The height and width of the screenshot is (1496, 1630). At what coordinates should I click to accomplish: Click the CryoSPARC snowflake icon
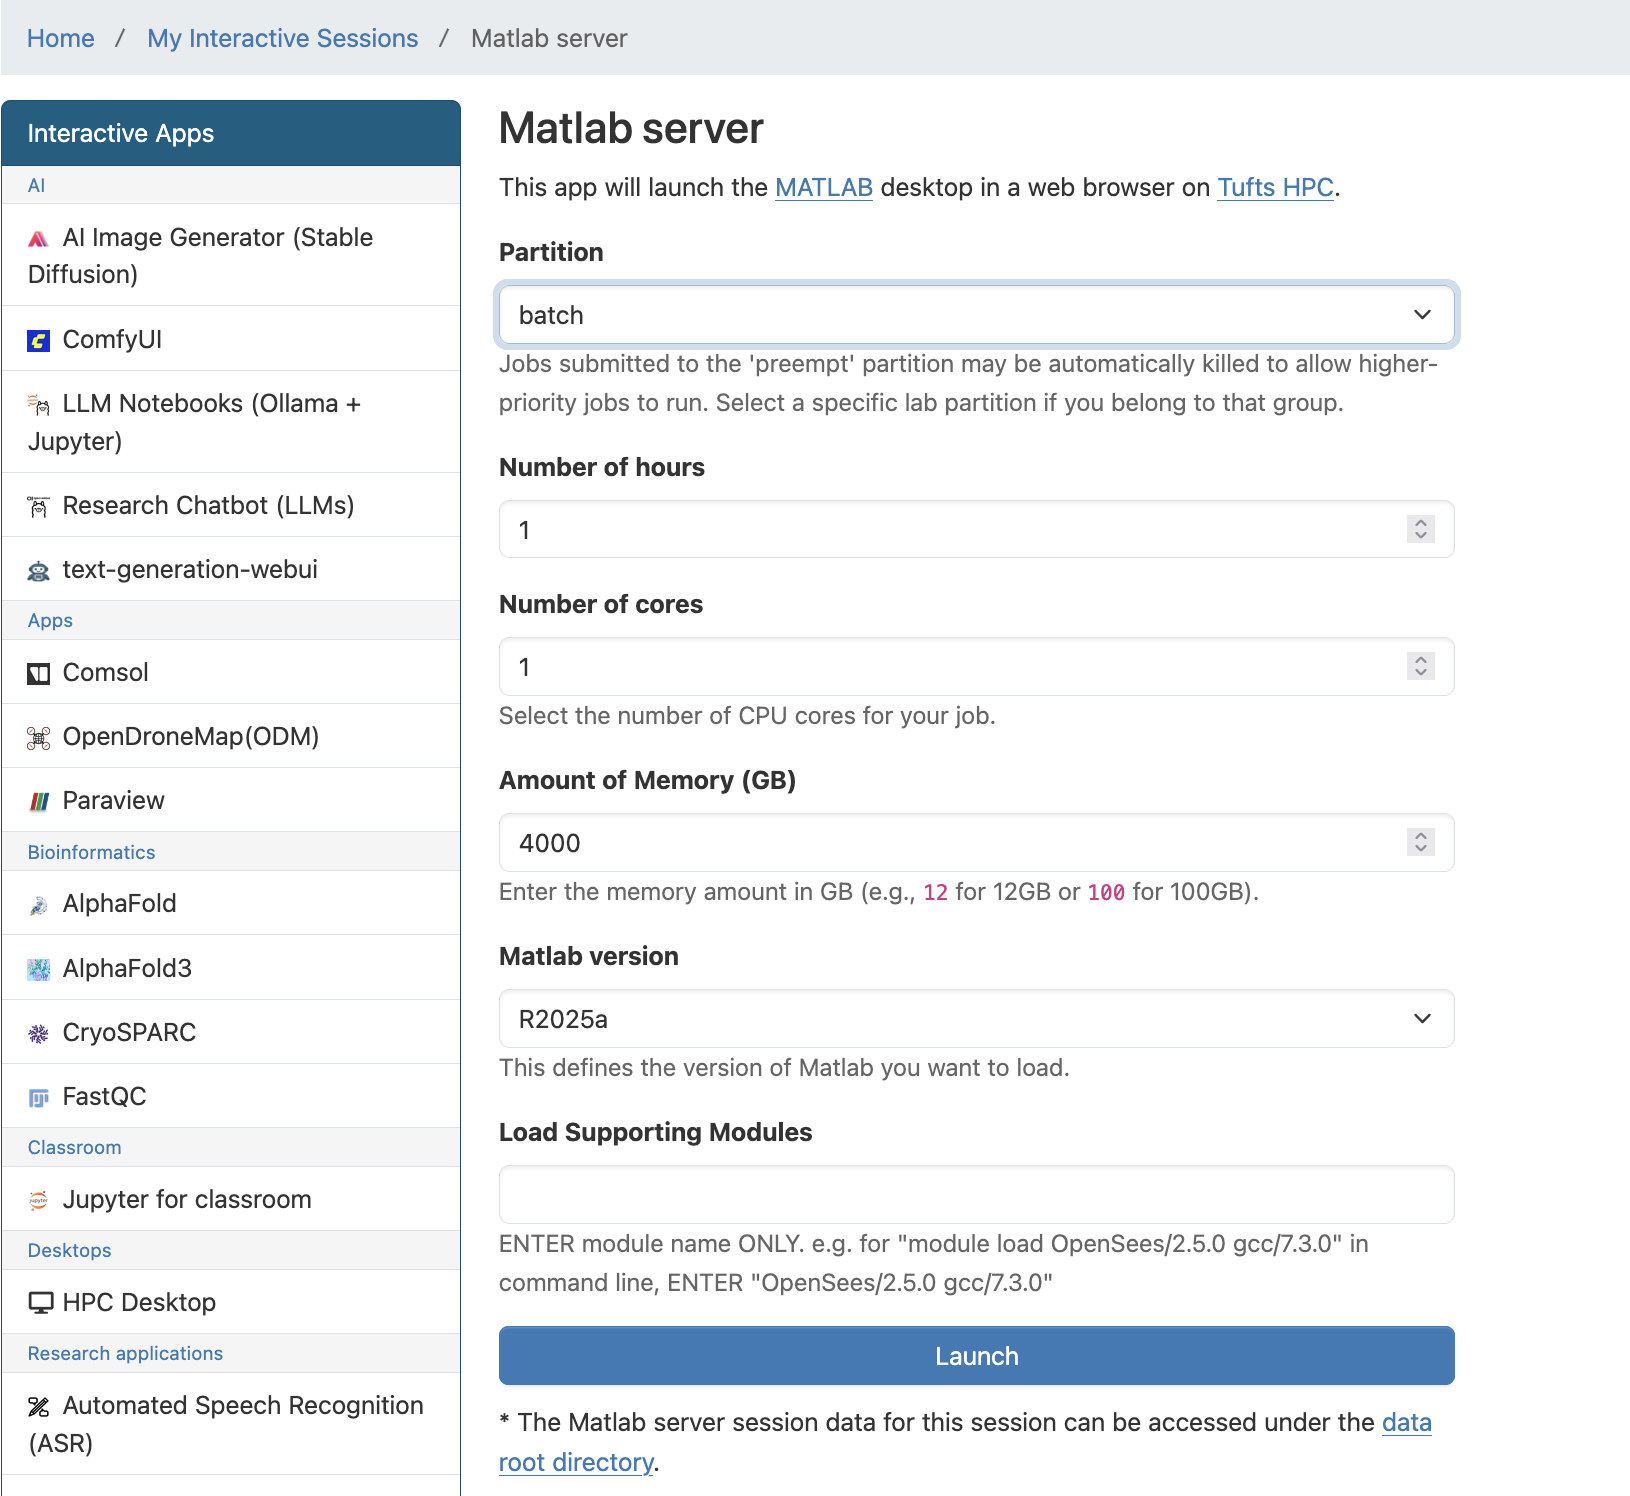38,1034
